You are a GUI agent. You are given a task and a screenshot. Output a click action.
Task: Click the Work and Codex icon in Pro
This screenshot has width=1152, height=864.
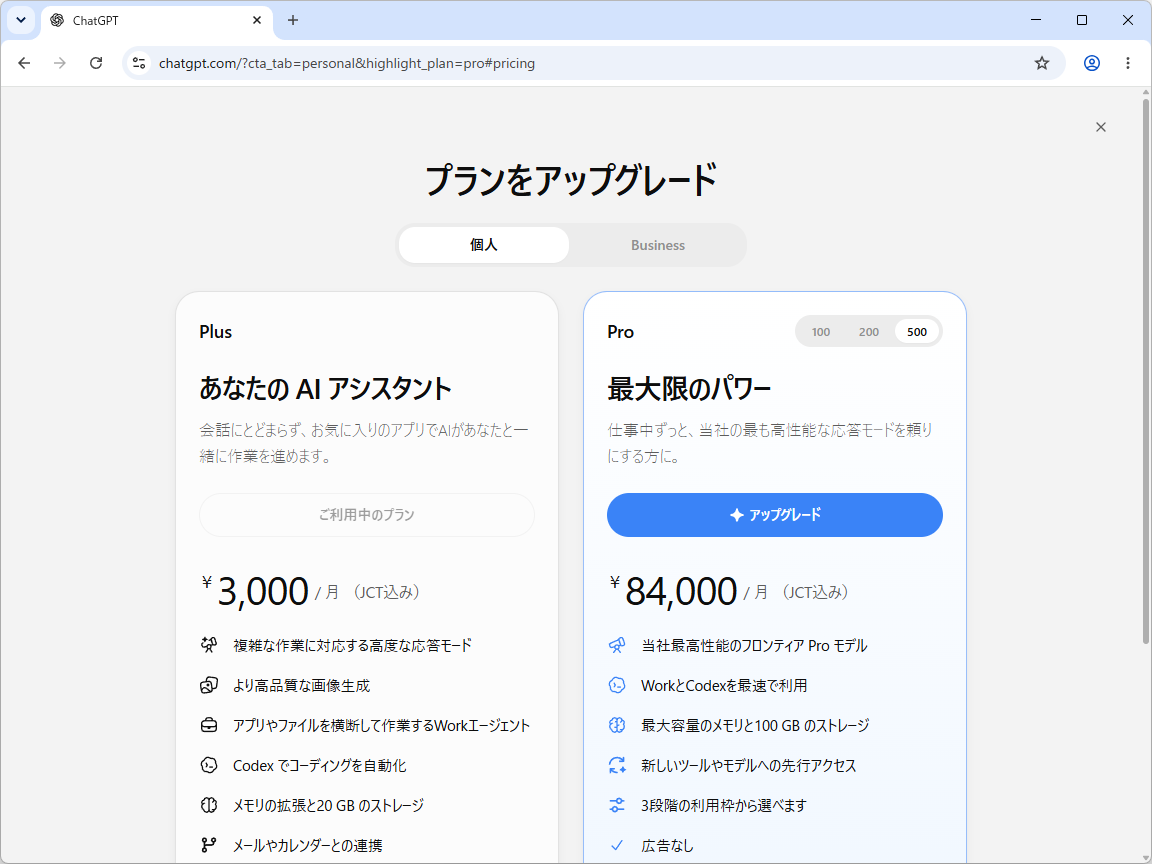click(616, 685)
